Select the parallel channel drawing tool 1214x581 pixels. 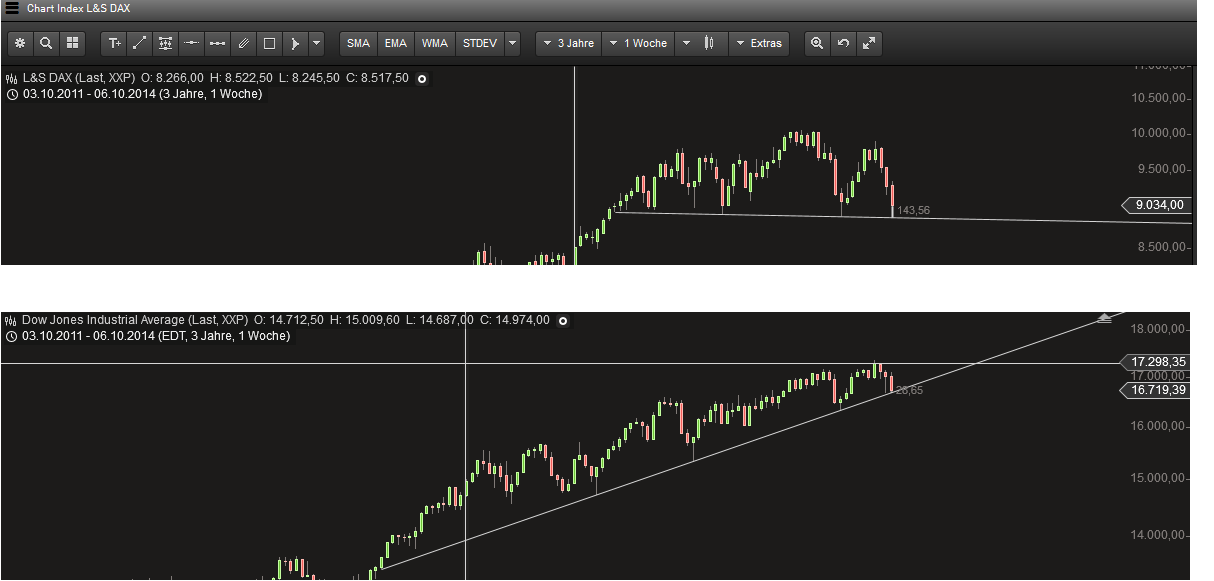[244, 43]
